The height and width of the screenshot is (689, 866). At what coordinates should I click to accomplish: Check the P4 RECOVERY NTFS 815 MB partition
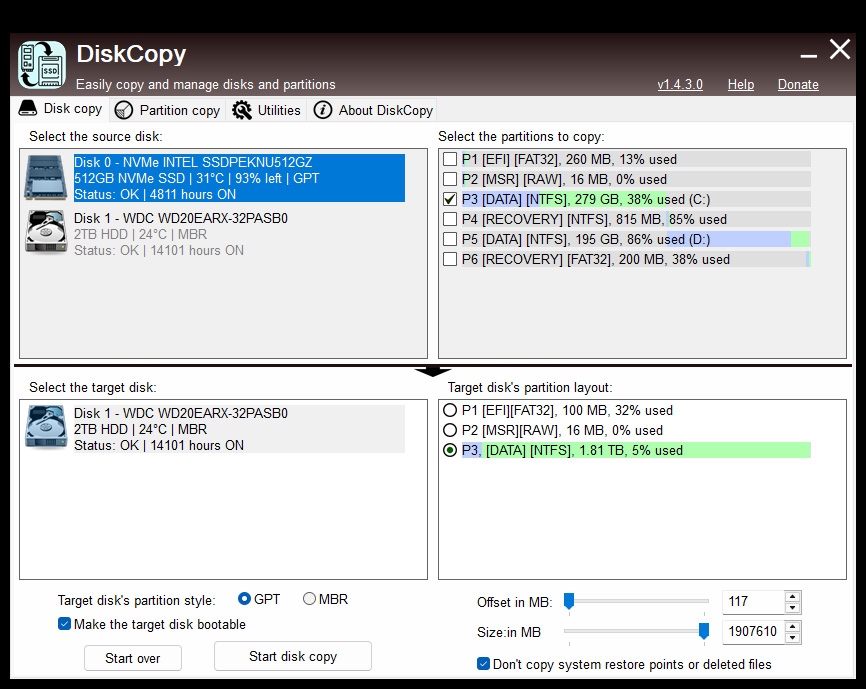pyautogui.click(x=450, y=219)
